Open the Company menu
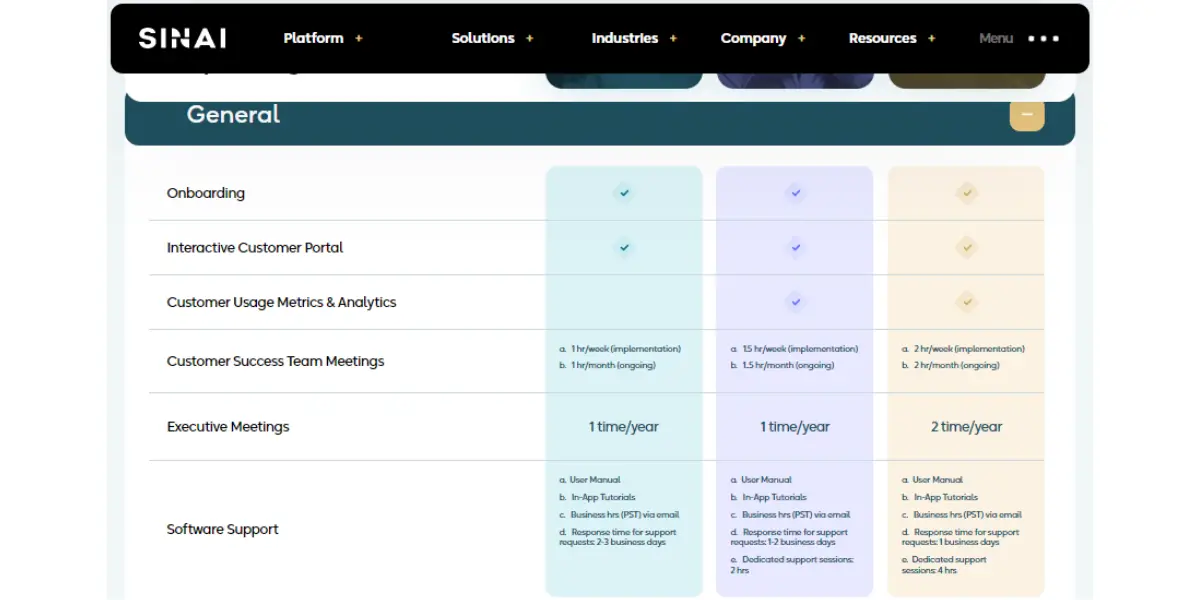1200x600 pixels. coord(753,38)
